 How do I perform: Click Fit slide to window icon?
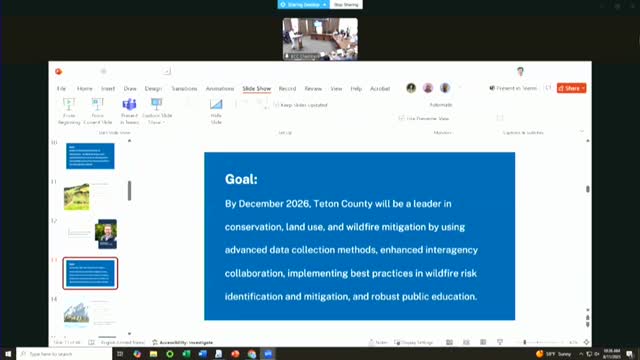click(x=587, y=342)
